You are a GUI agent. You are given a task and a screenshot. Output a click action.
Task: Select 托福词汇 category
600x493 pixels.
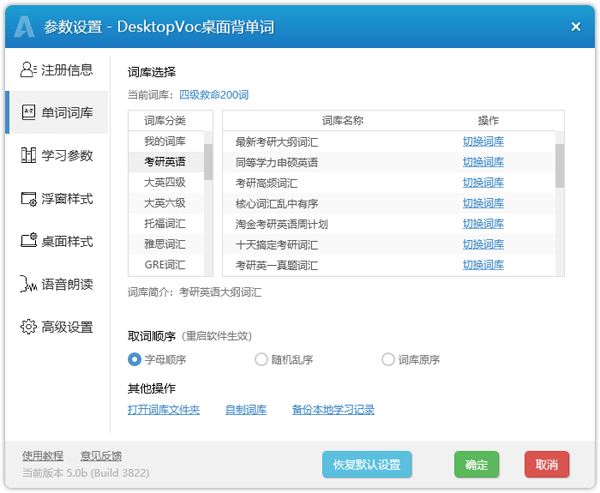point(166,224)
